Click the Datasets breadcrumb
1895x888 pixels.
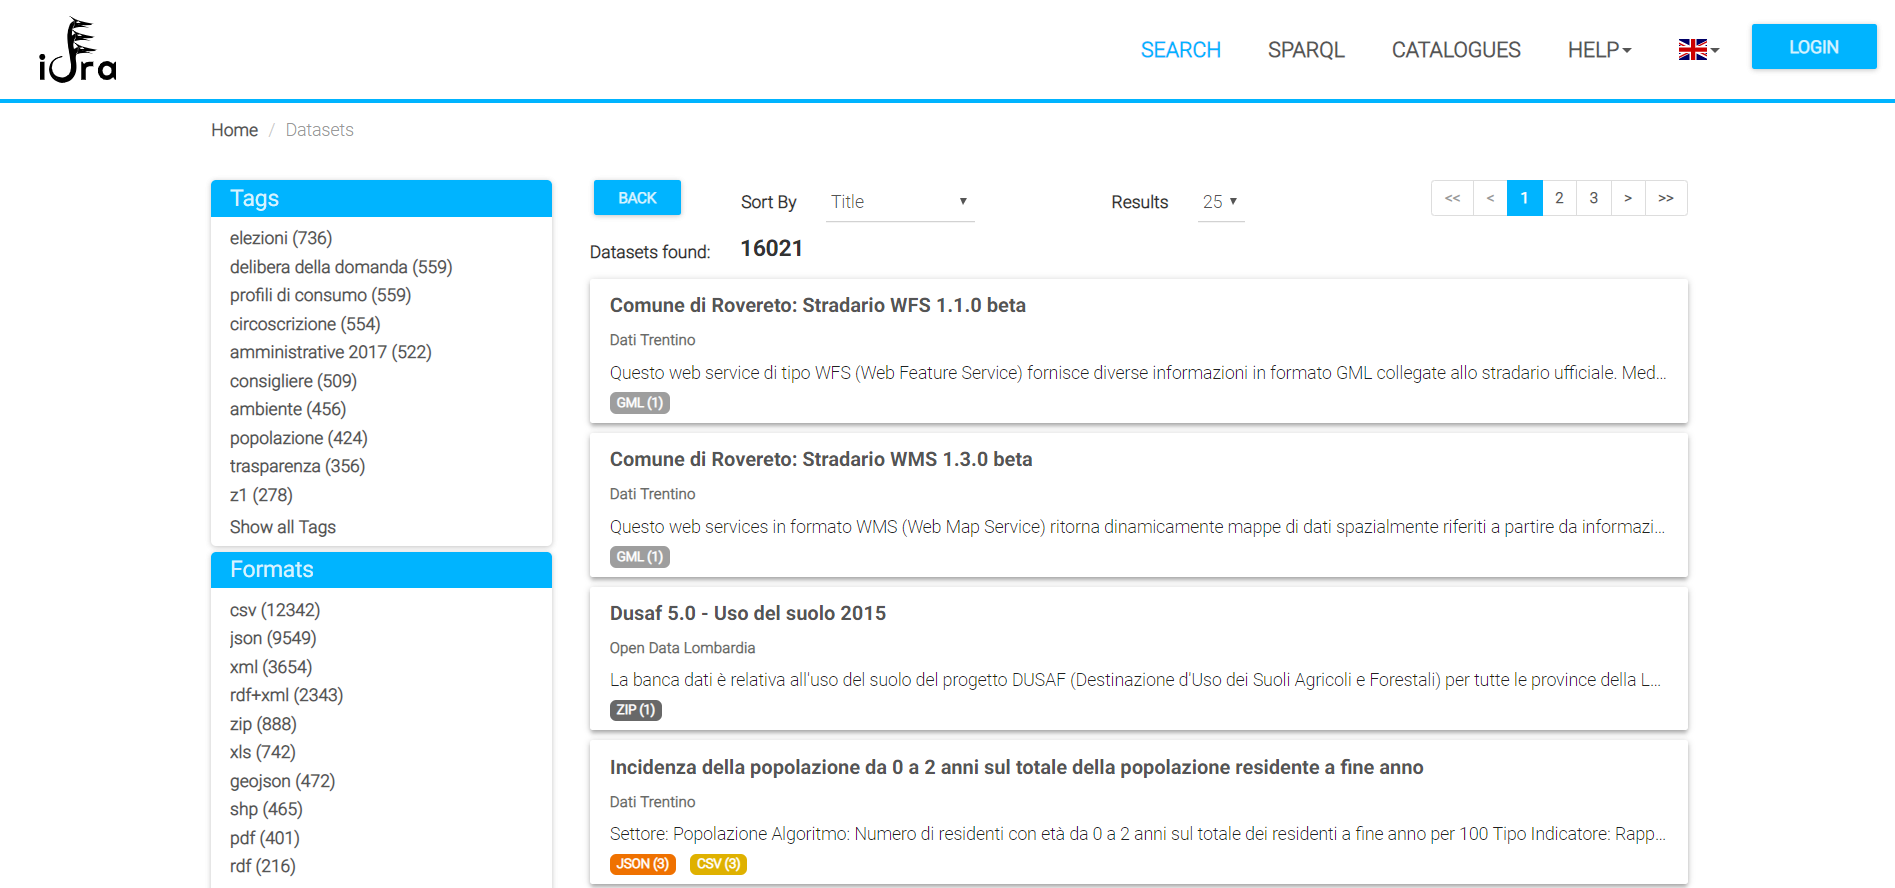click(x=319, y=130)
